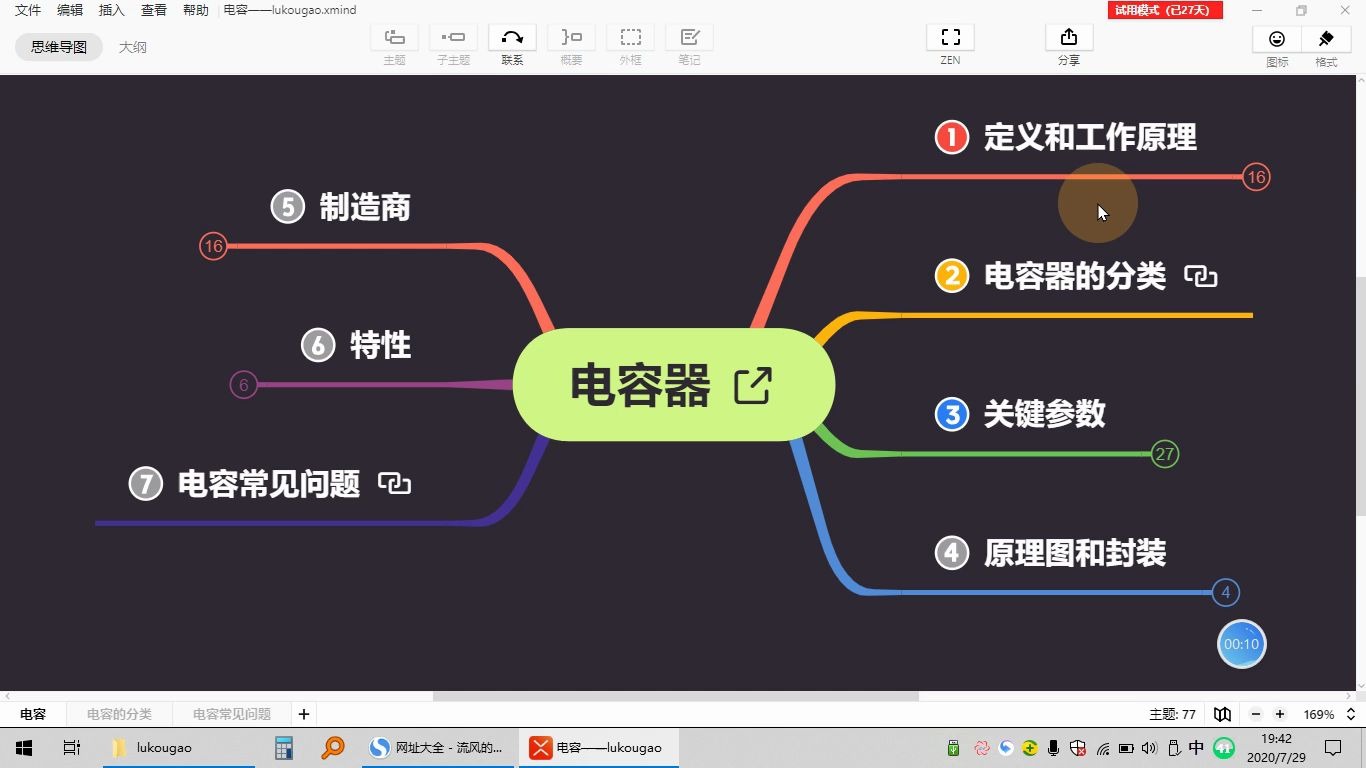Select the 特性 topic text
The image size is (1366, 768).
(380, 346)
